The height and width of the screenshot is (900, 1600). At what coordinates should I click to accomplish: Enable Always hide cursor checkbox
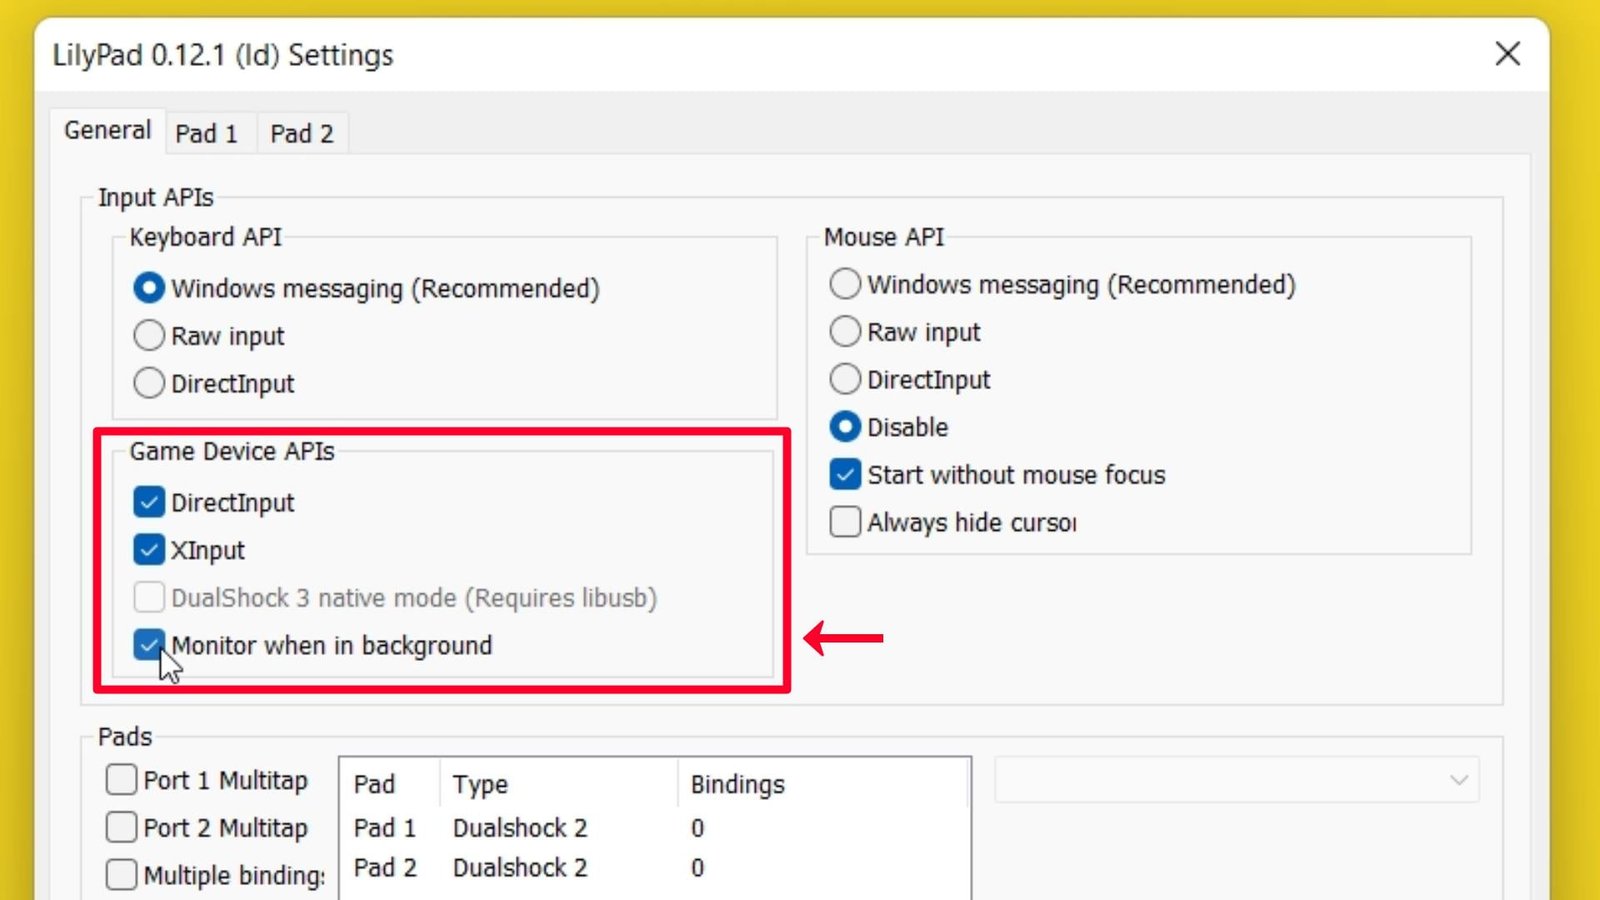[x=845, y=522]
